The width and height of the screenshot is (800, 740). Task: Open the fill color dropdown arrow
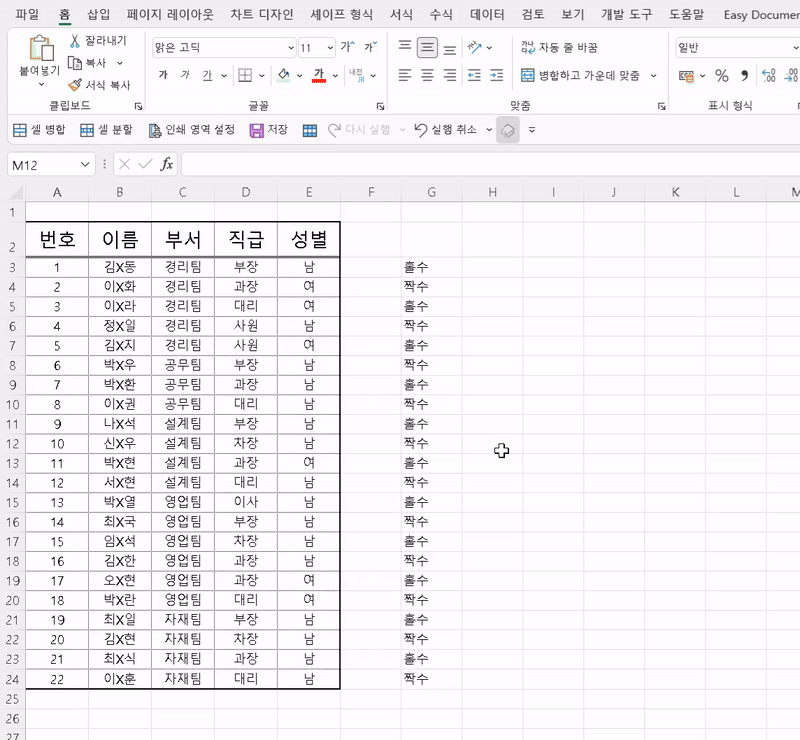299,76
